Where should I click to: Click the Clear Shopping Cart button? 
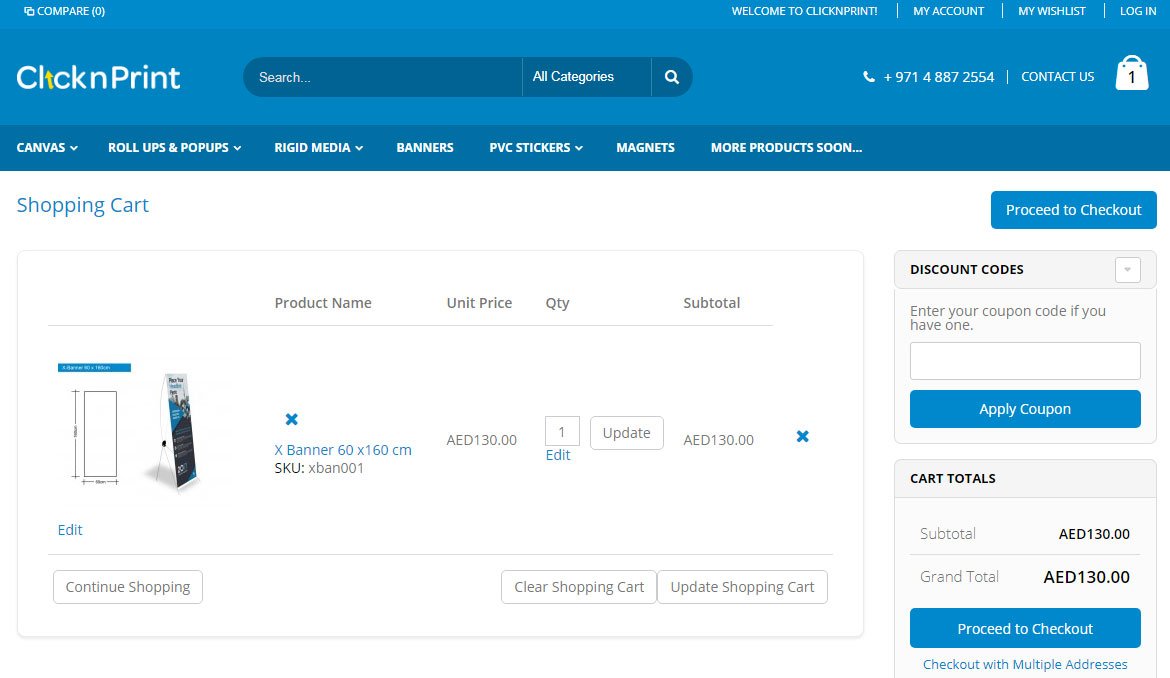579,587
